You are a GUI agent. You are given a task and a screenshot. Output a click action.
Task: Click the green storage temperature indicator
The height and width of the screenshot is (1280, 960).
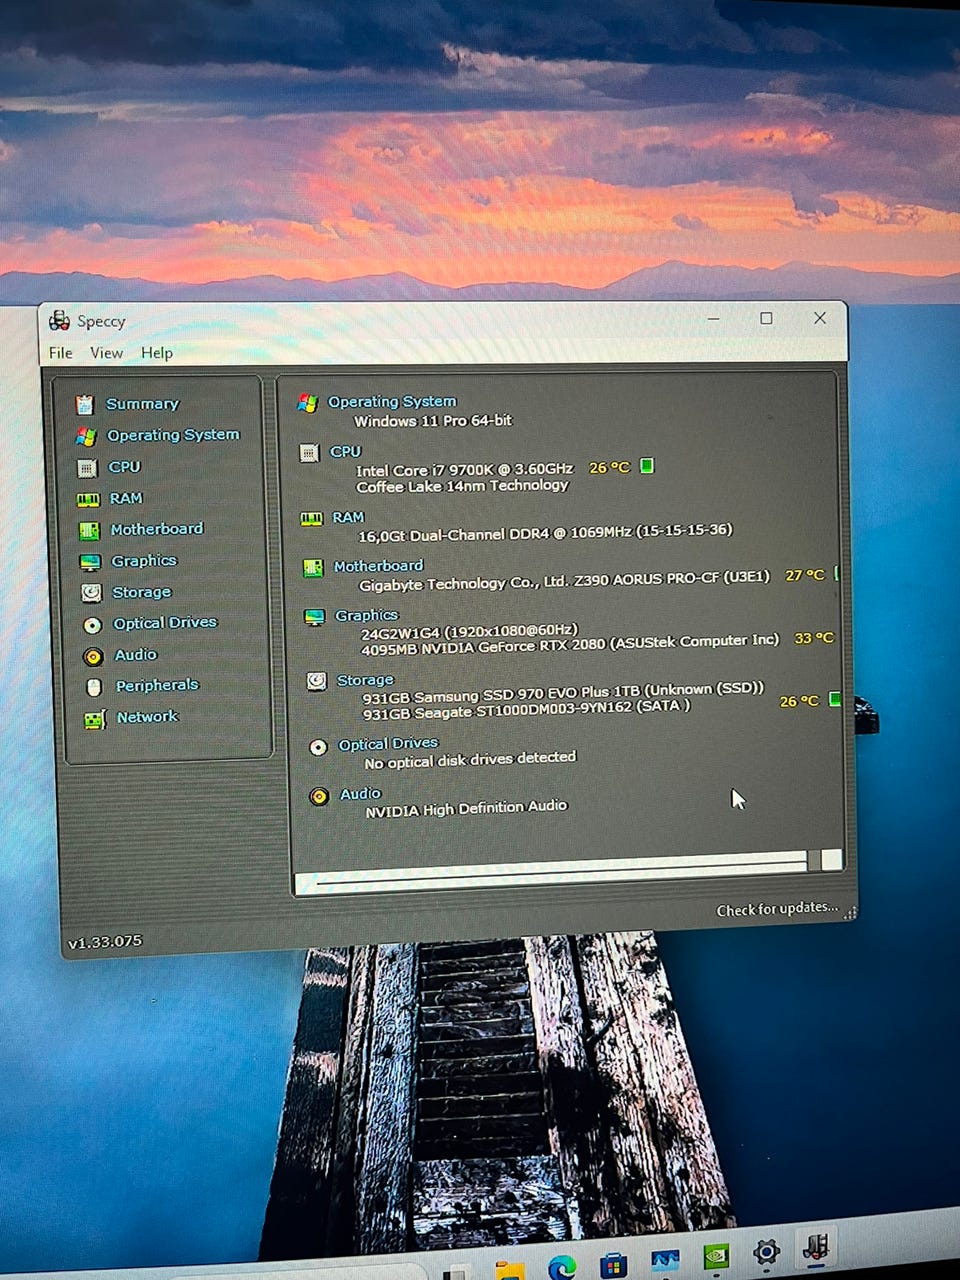(x=835, y=699)
